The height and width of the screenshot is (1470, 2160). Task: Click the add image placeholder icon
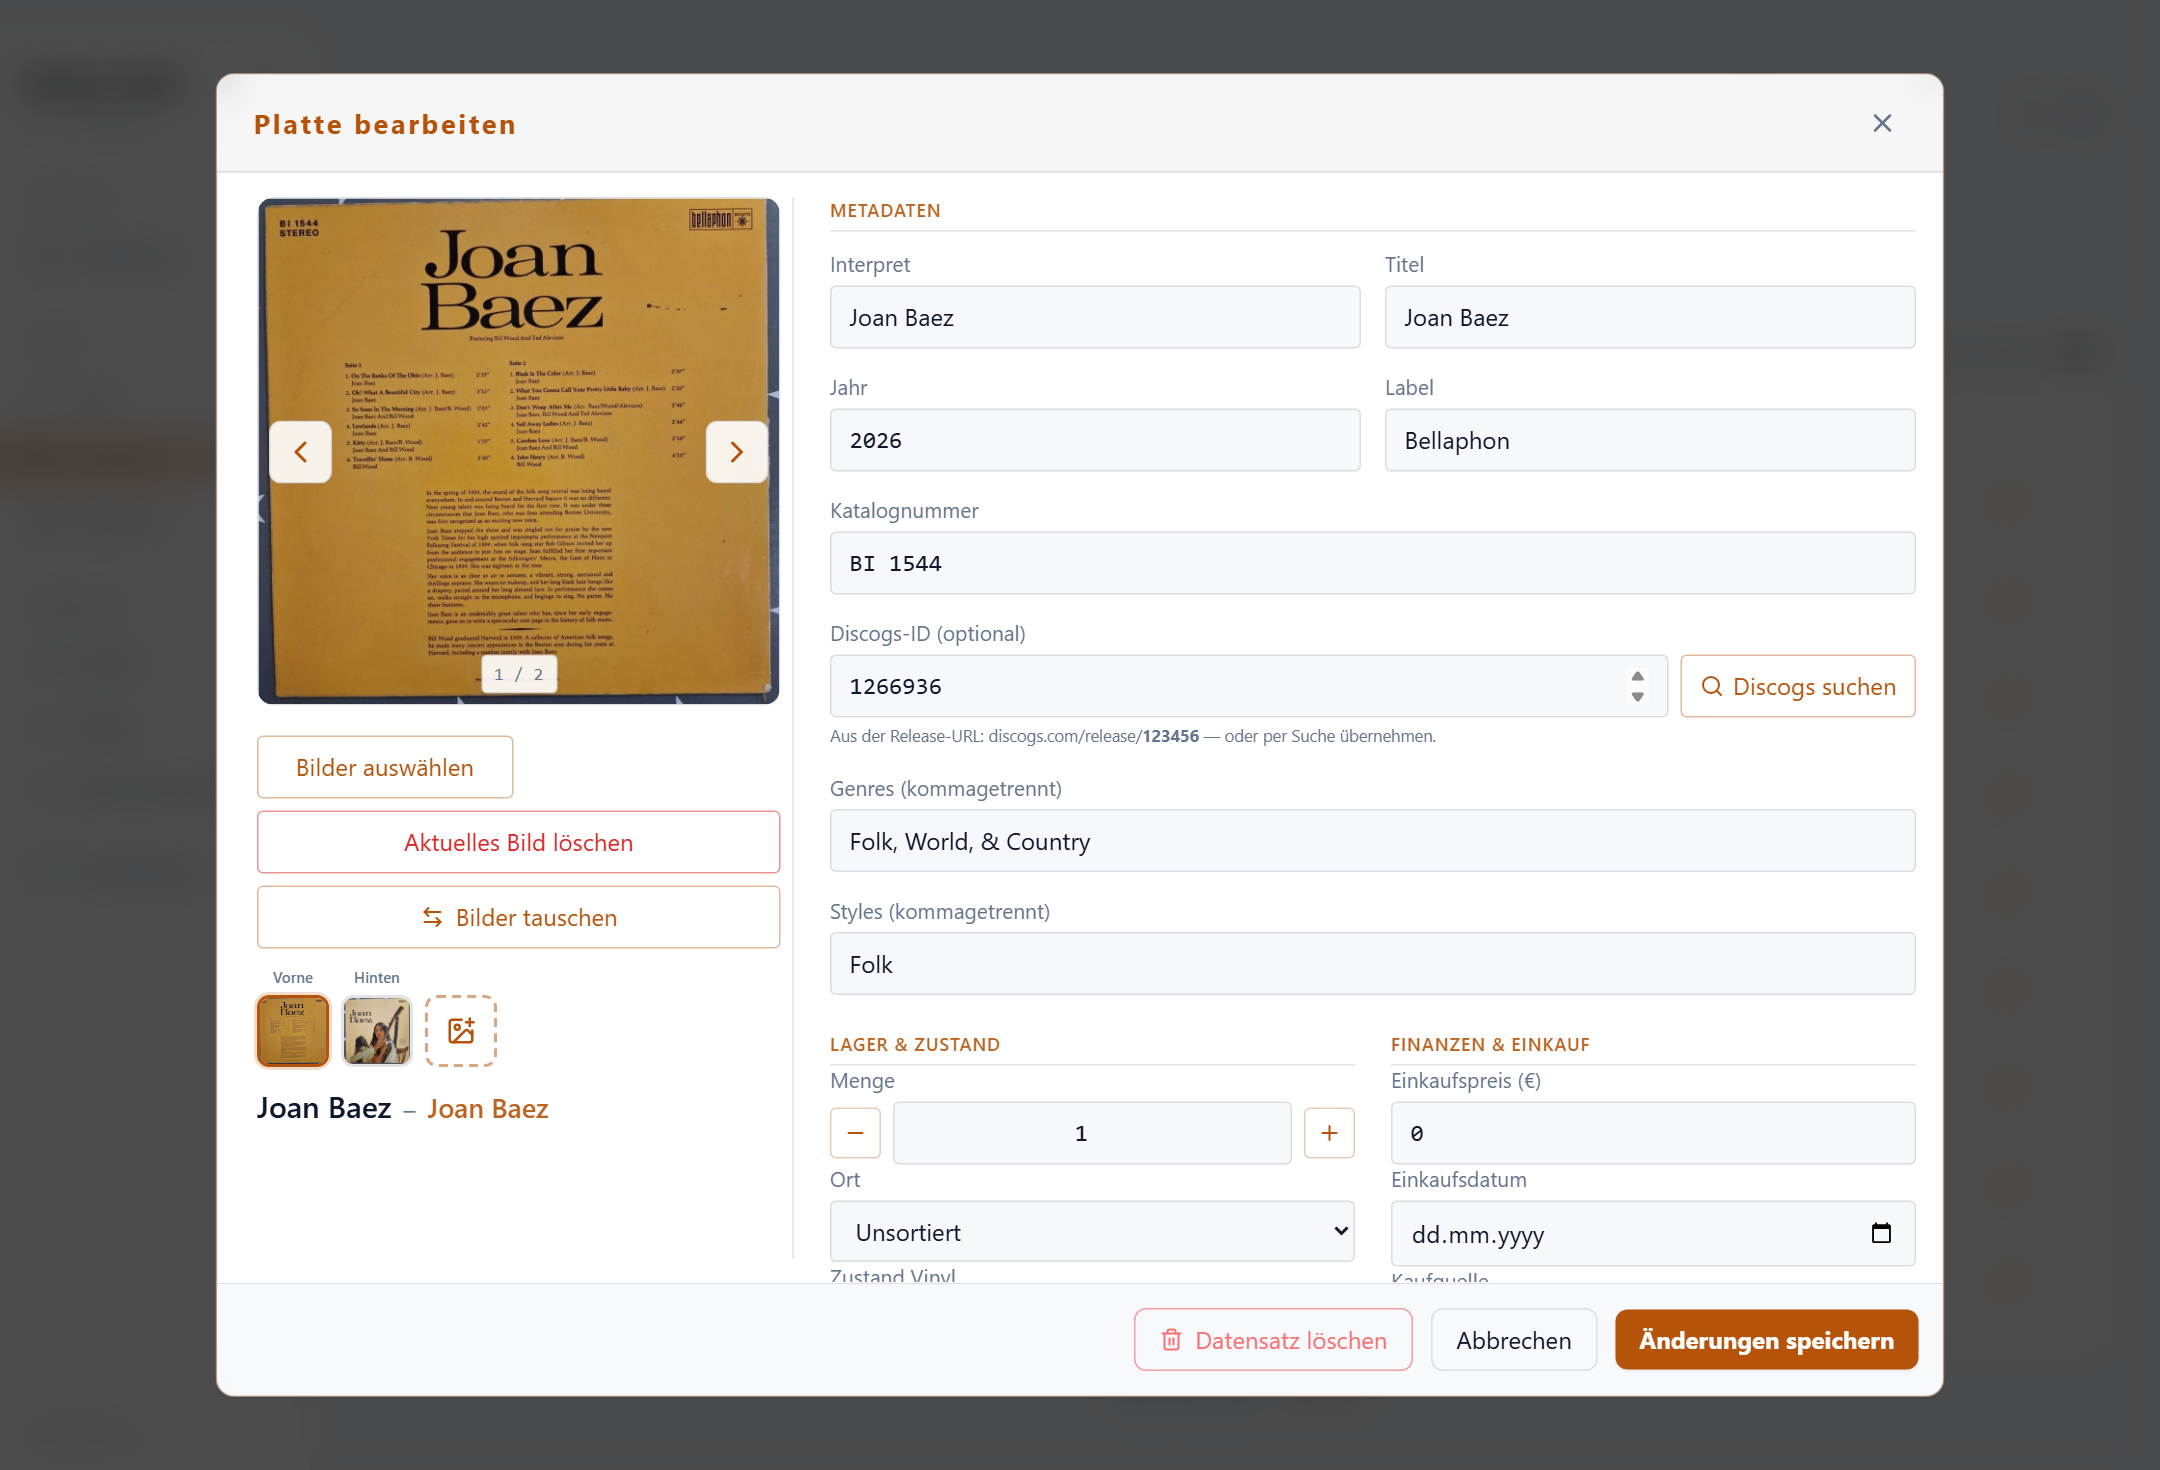tap(461, 1031)
